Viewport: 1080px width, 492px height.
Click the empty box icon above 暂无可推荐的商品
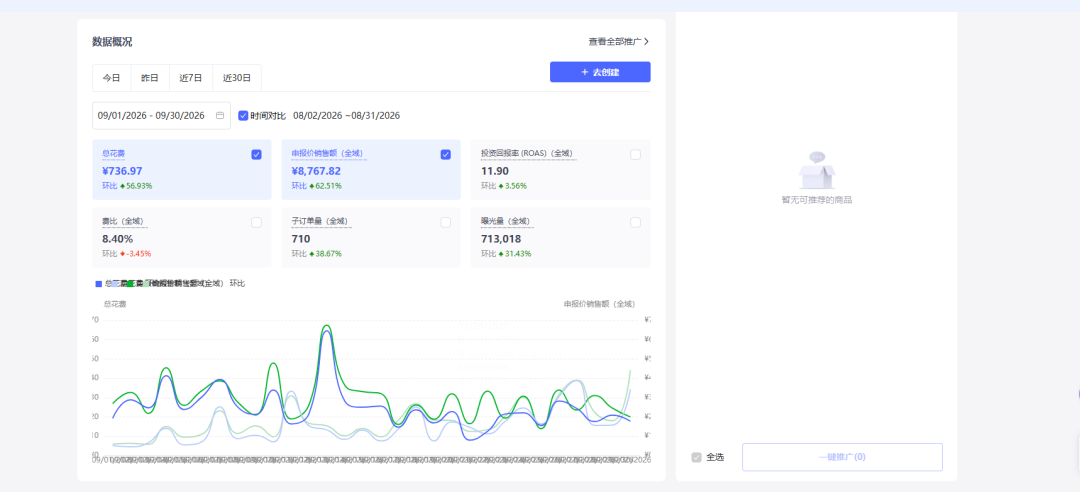(816, 170)
